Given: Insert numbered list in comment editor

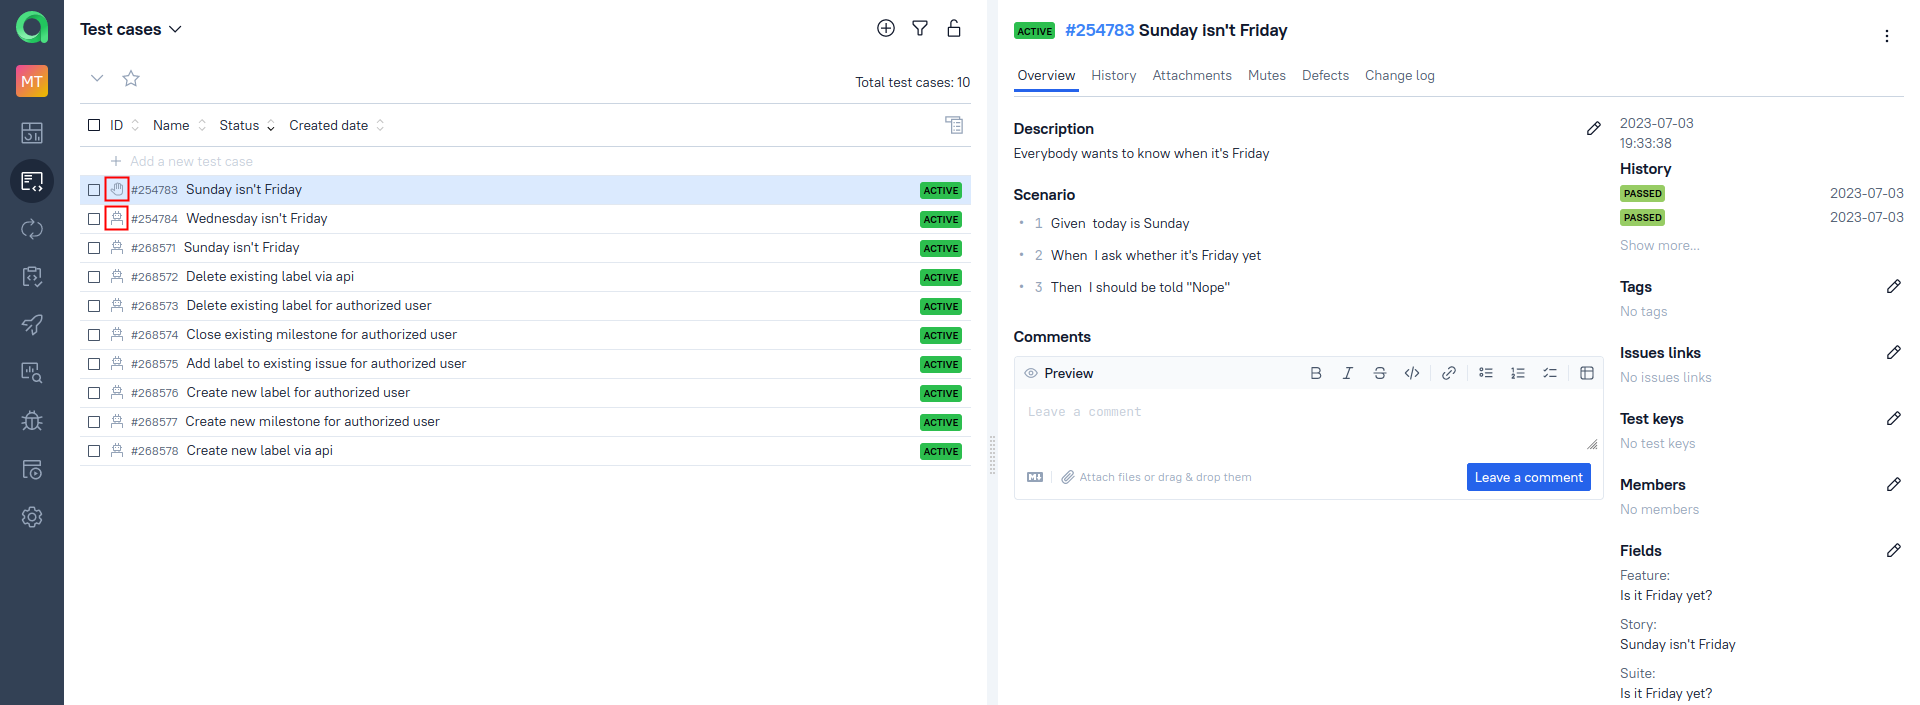Looking at the screenshot, I should pyautogui.click(x=1518, y=373).
